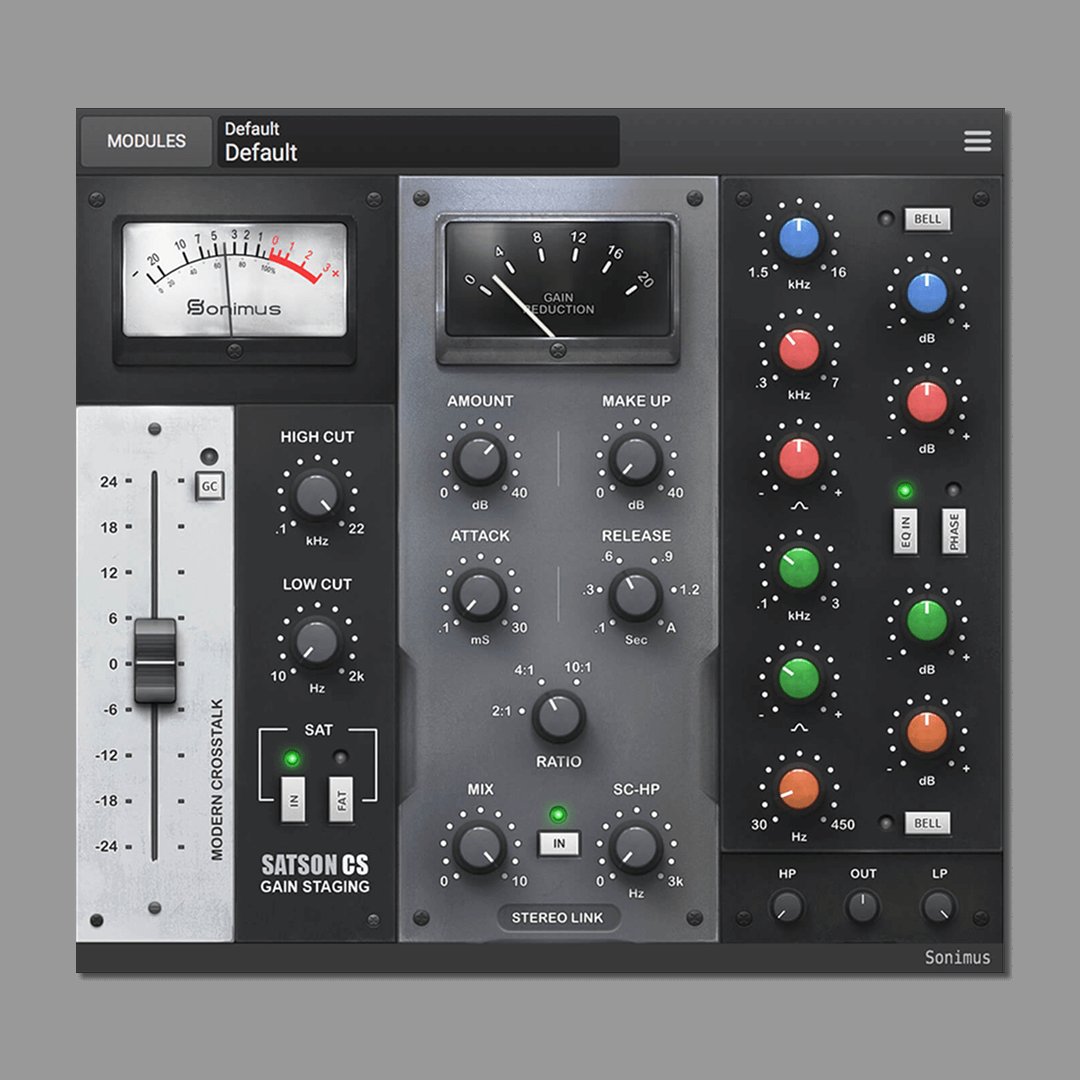The width and height of the screenshot is (1080, 1080).
Task: Click the MAKE UP gain knob
Action: (635, 459)
